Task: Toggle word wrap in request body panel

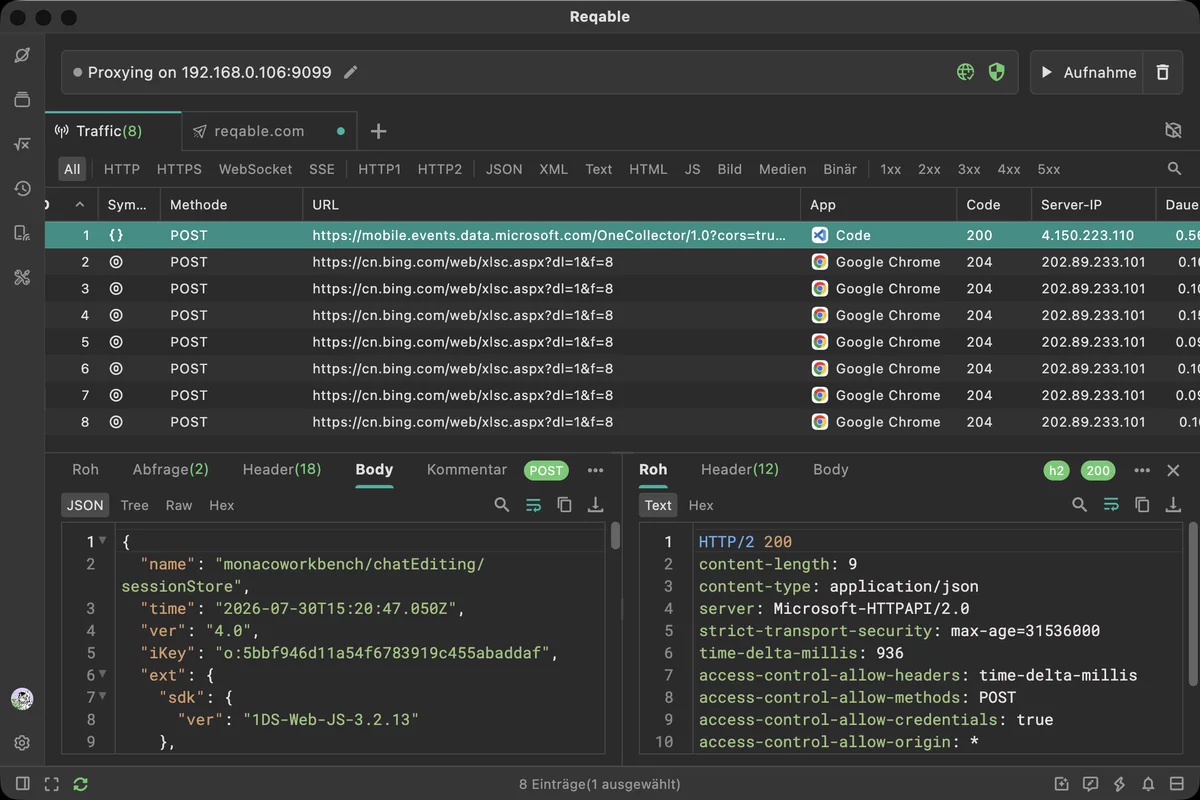Action: 533,505
